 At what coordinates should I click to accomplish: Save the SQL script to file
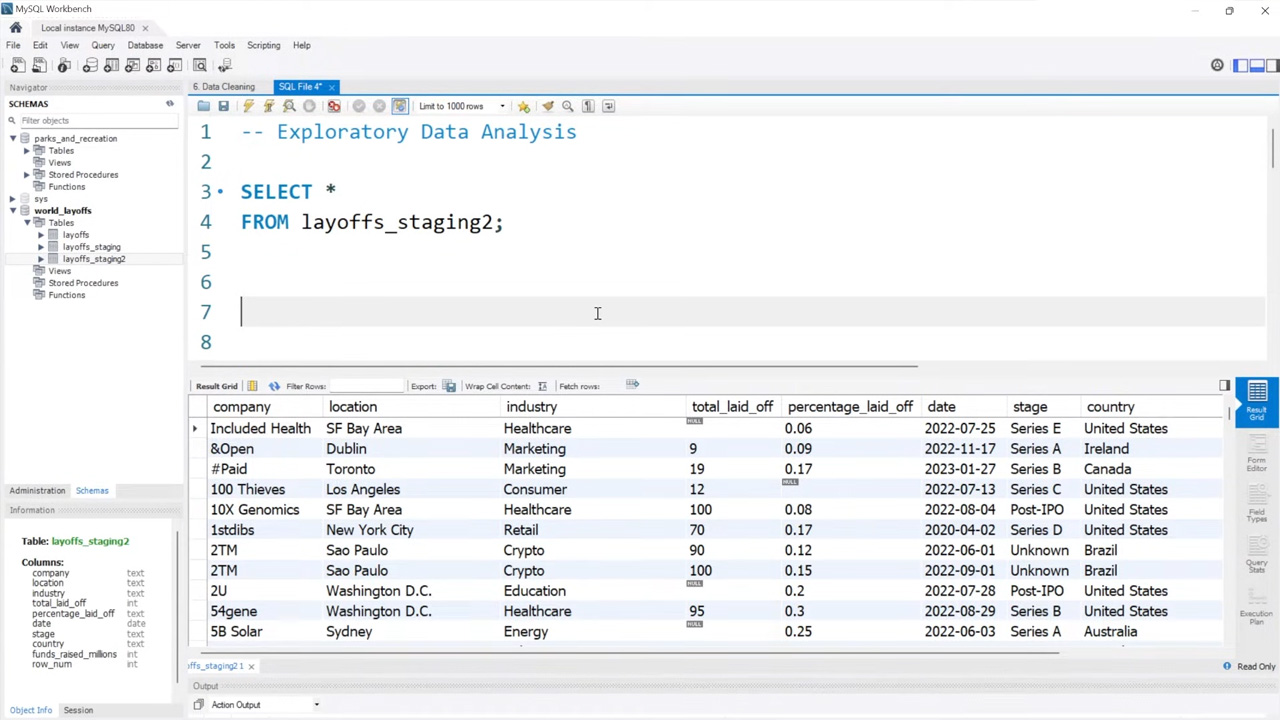224,106
